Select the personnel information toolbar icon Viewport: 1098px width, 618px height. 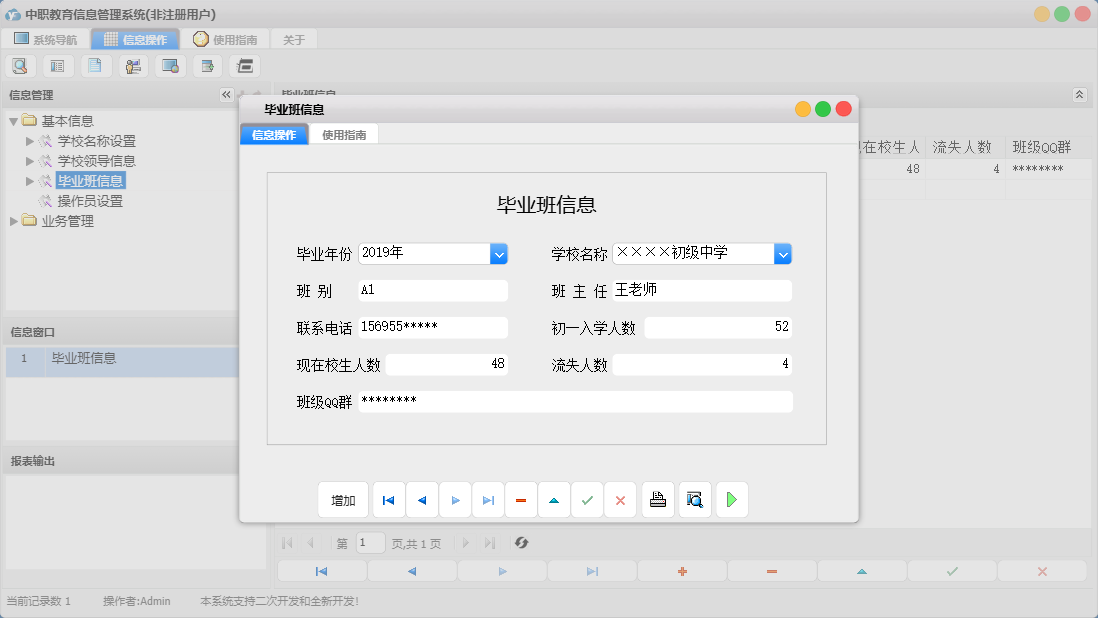[132, 65]
